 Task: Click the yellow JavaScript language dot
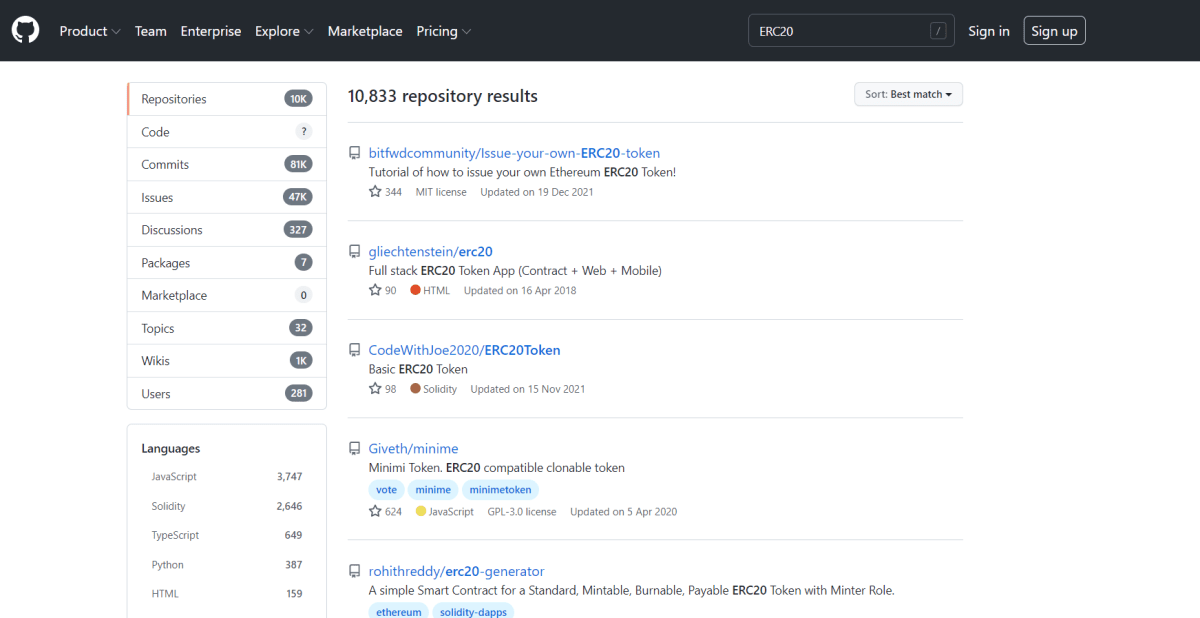tap(421, 511)
